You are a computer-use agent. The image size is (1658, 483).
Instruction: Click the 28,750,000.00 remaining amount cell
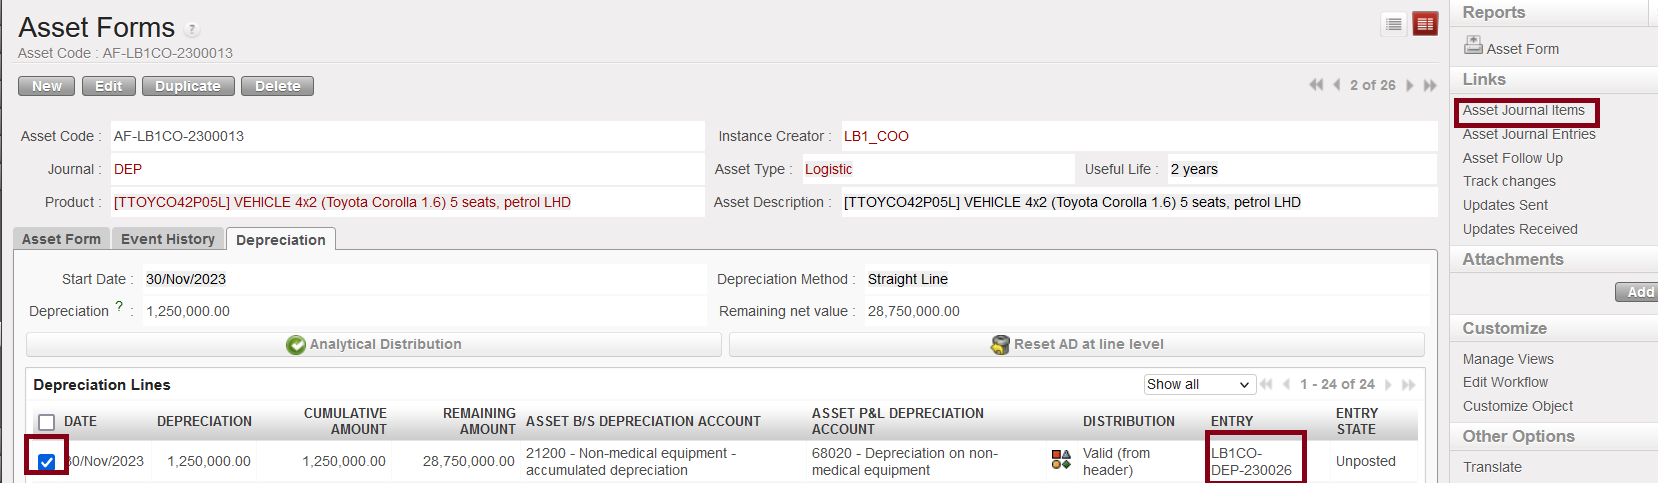[x=468, y=461]
